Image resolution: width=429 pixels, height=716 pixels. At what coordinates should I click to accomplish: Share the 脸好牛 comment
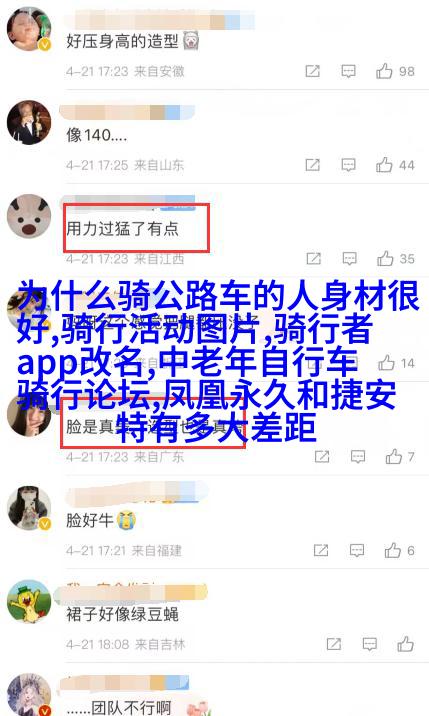[x=321, y=551]
